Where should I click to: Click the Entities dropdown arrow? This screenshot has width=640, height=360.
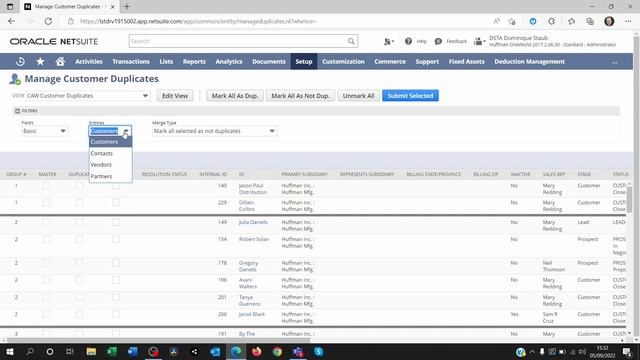126,131
